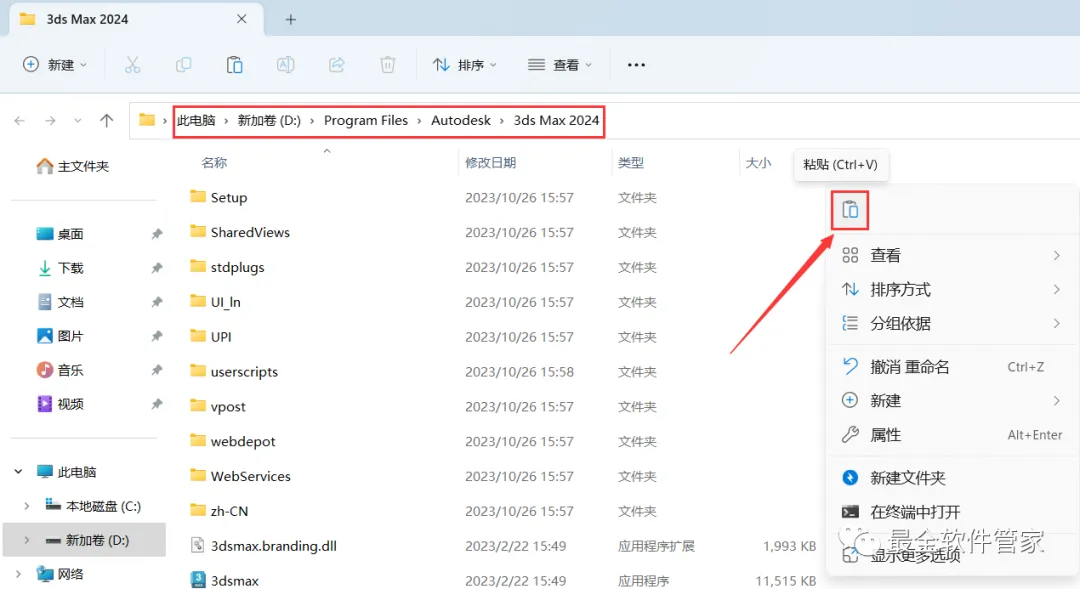The width and height of the screenshot is (1080, 589).
Task: Click the Share icon in toolbar
Action: pos(336,65)
